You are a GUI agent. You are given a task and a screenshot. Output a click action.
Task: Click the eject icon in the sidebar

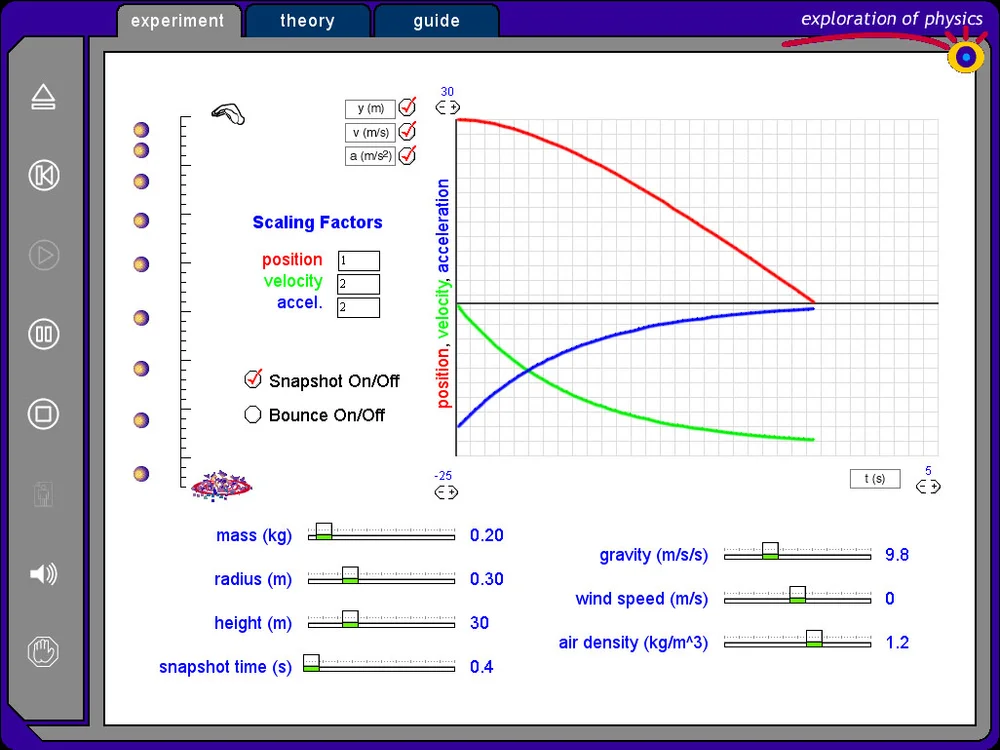point(43,96)
